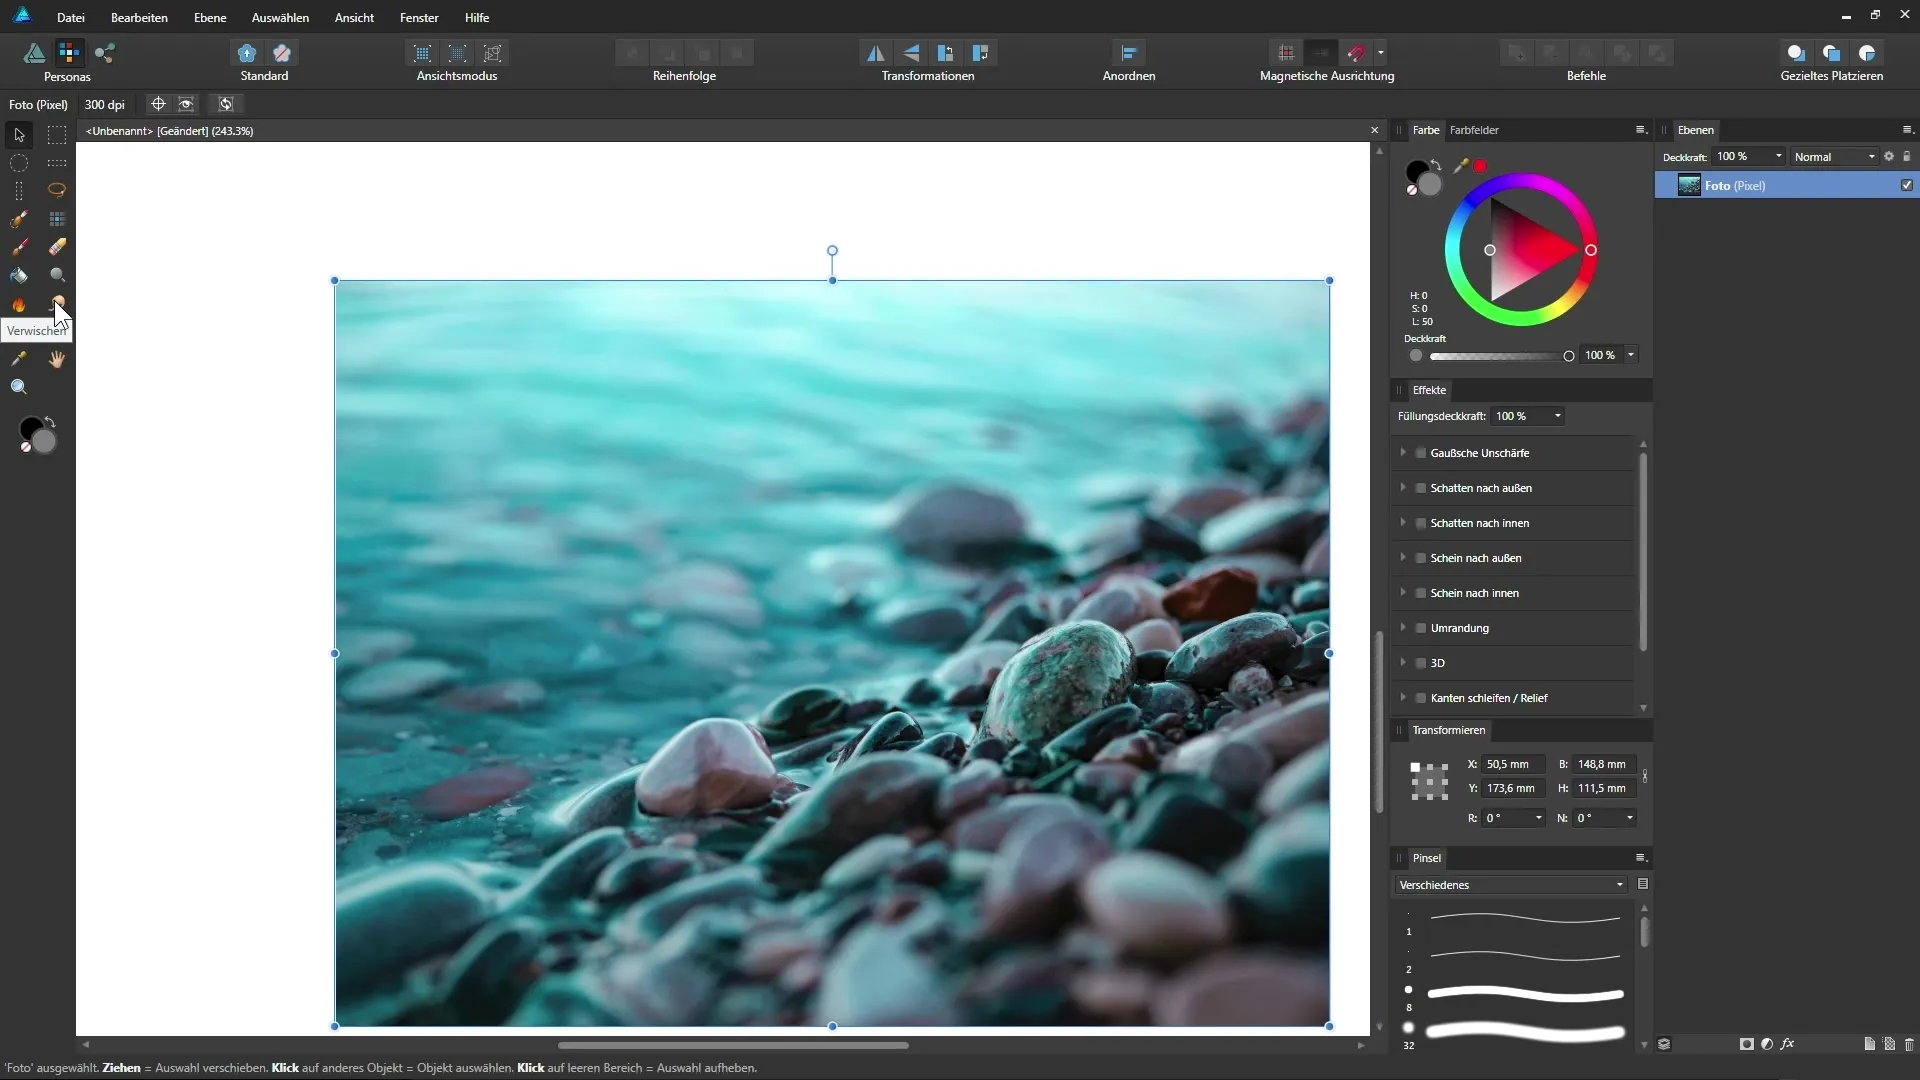Select the eraser brush tool
1920x1080 pixels.
[57, 247]
